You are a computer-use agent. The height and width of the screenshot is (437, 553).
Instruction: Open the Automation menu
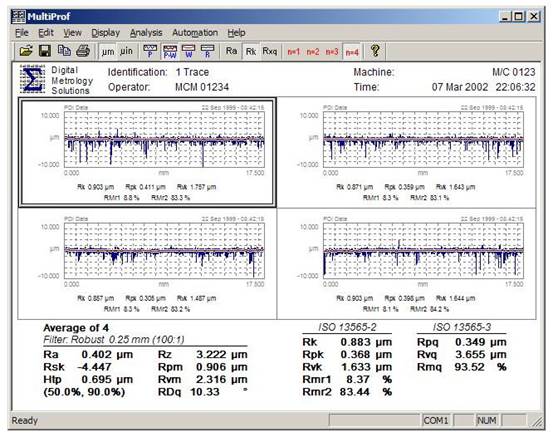[195, 33]
